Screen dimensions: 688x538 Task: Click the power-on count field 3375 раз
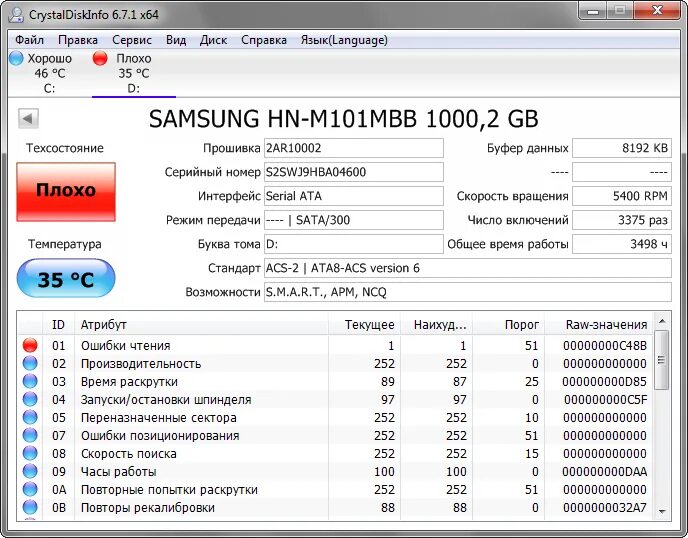pos(622,220)
